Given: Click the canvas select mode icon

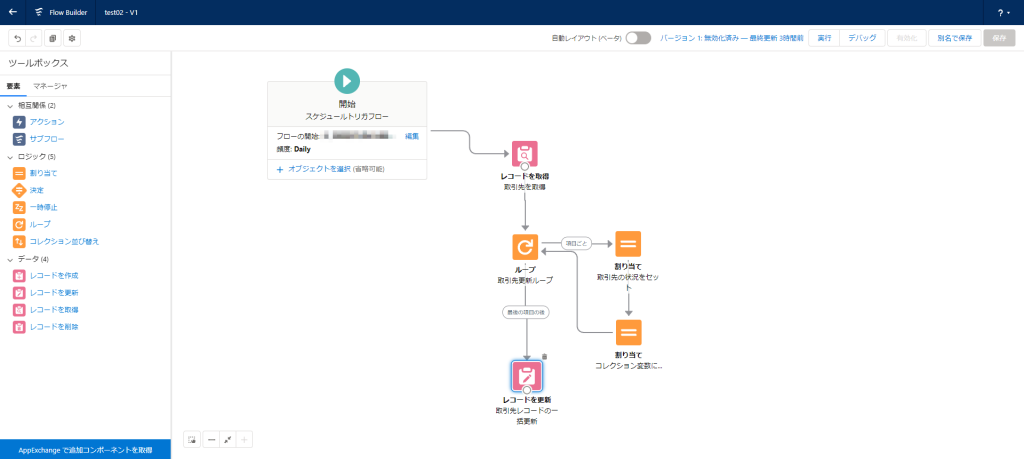Looking at the screenshot, I should tap(192, 440).
